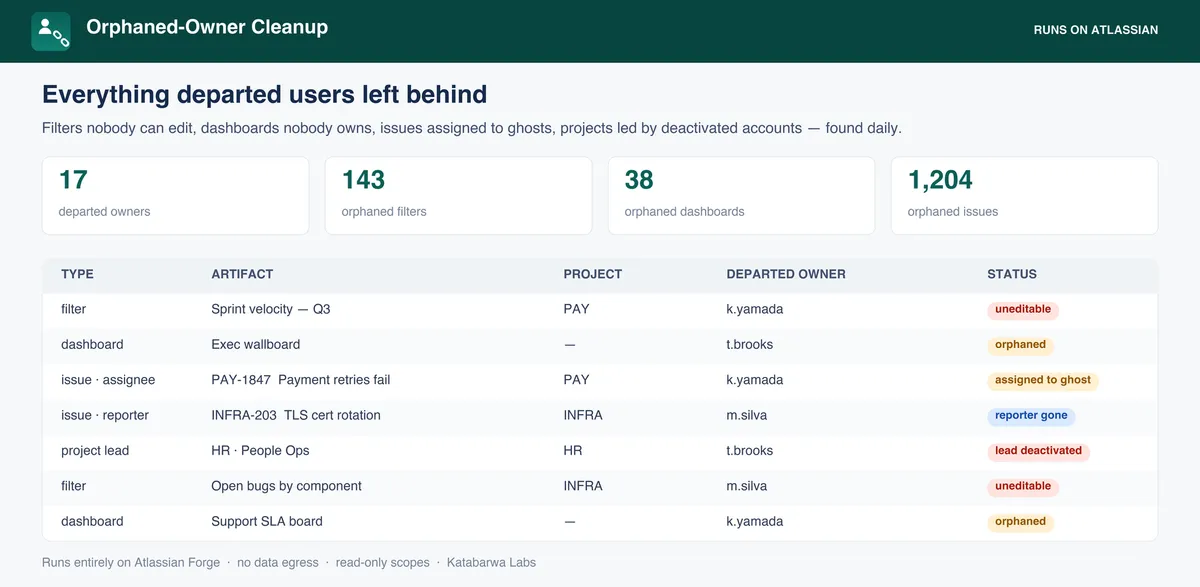Click the lead deactivated status badge

(x=1038, y=451)
